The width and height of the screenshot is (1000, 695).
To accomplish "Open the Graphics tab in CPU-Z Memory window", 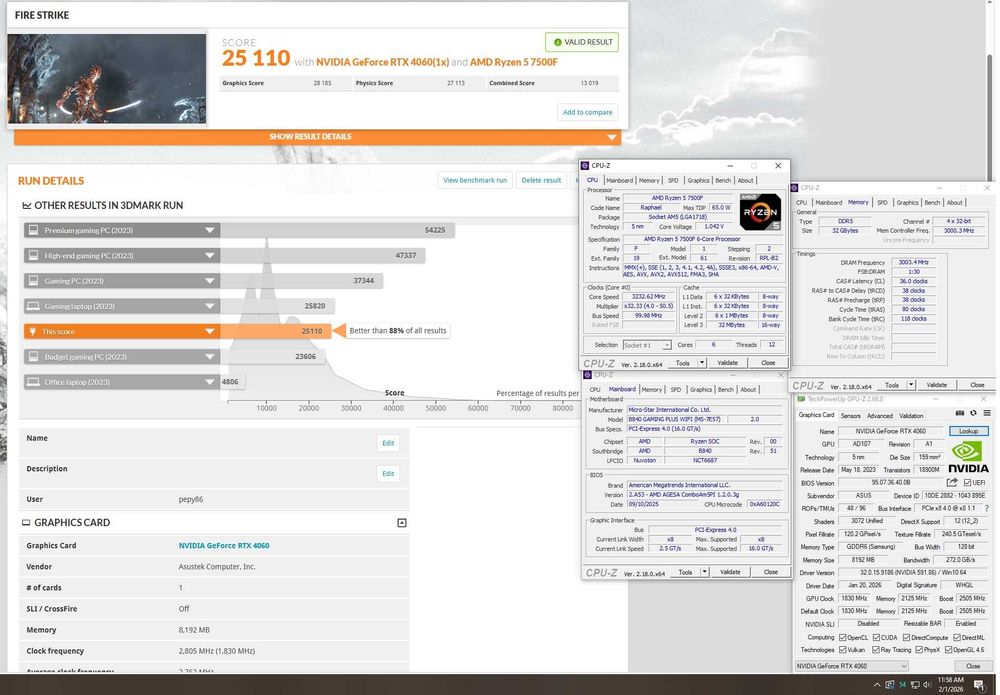I will pyautogui.click(x=907, y=203).
